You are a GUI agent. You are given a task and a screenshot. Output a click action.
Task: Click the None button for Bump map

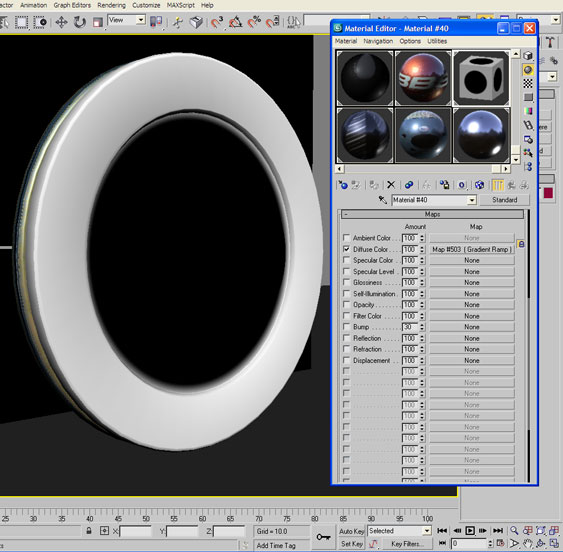[472, 327]
